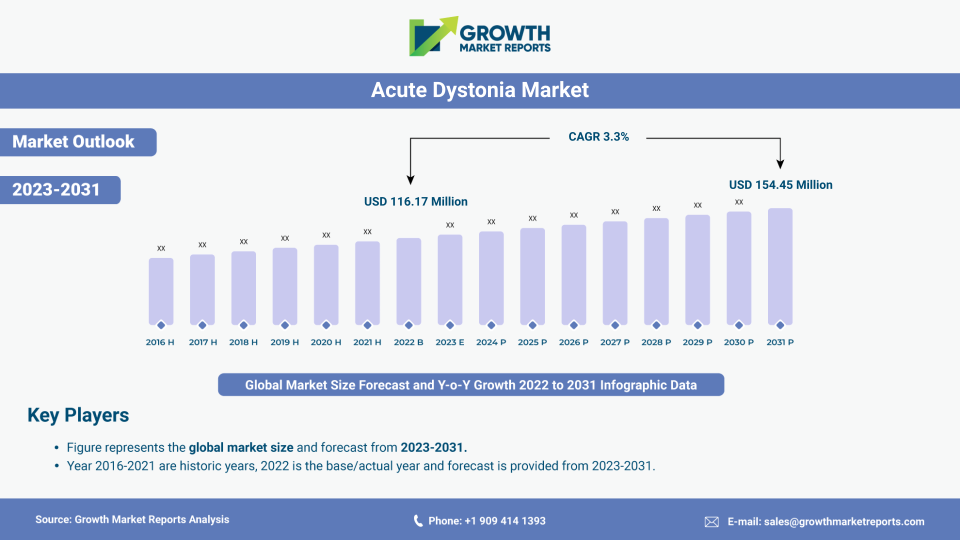960x540 pixels.
Task: Click the 2023 E bar
Action: (x=450, y=278)
